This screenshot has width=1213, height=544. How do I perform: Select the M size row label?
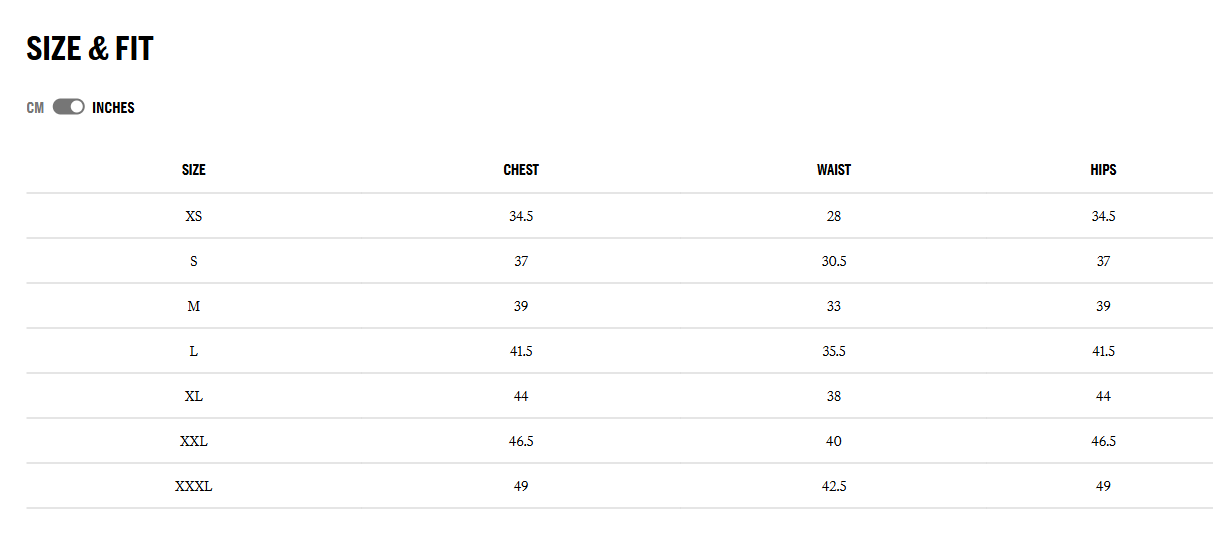pyautogui.click(x=194, y=306)
